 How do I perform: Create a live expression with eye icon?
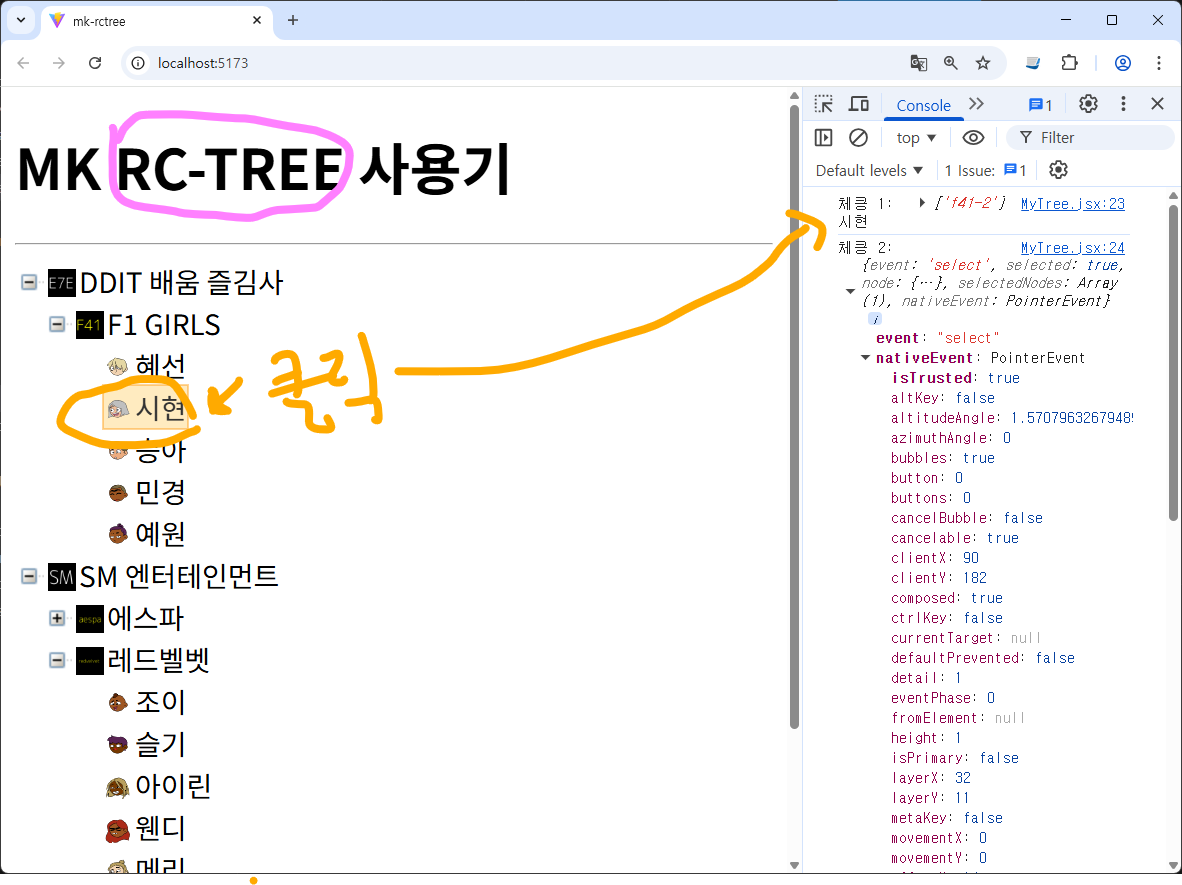(x=973, y=137)
